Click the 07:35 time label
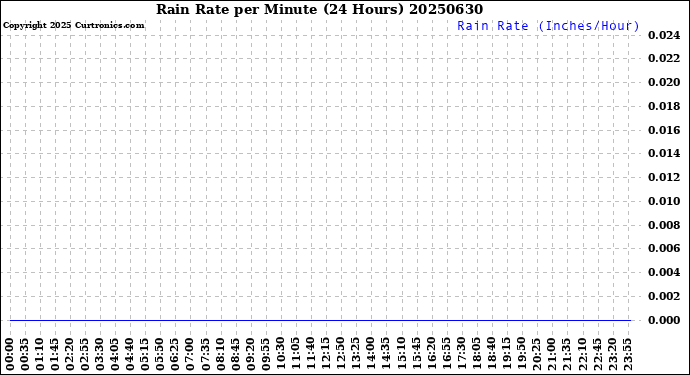Screen dimensions: 690x375 pos(206,355)
